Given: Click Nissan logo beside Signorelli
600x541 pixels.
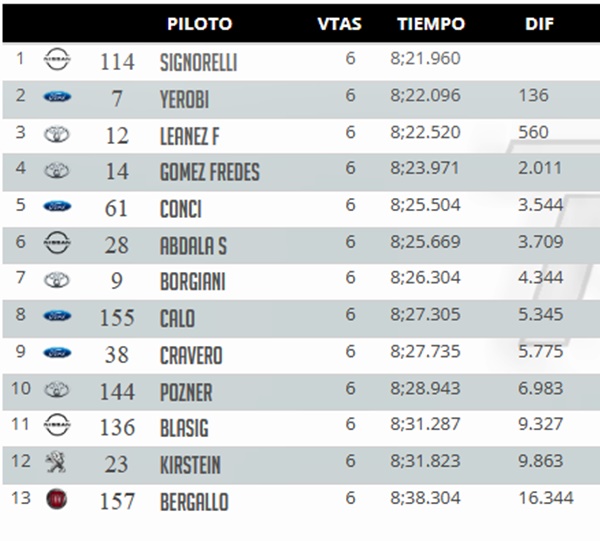Looking at the screenshot, I should click(x=57, y=59).
